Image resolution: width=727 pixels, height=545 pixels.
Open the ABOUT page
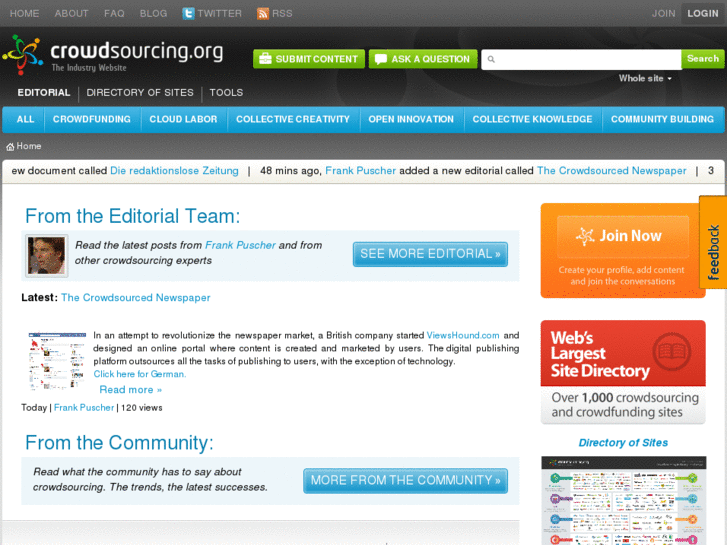[x=71, y=13]
